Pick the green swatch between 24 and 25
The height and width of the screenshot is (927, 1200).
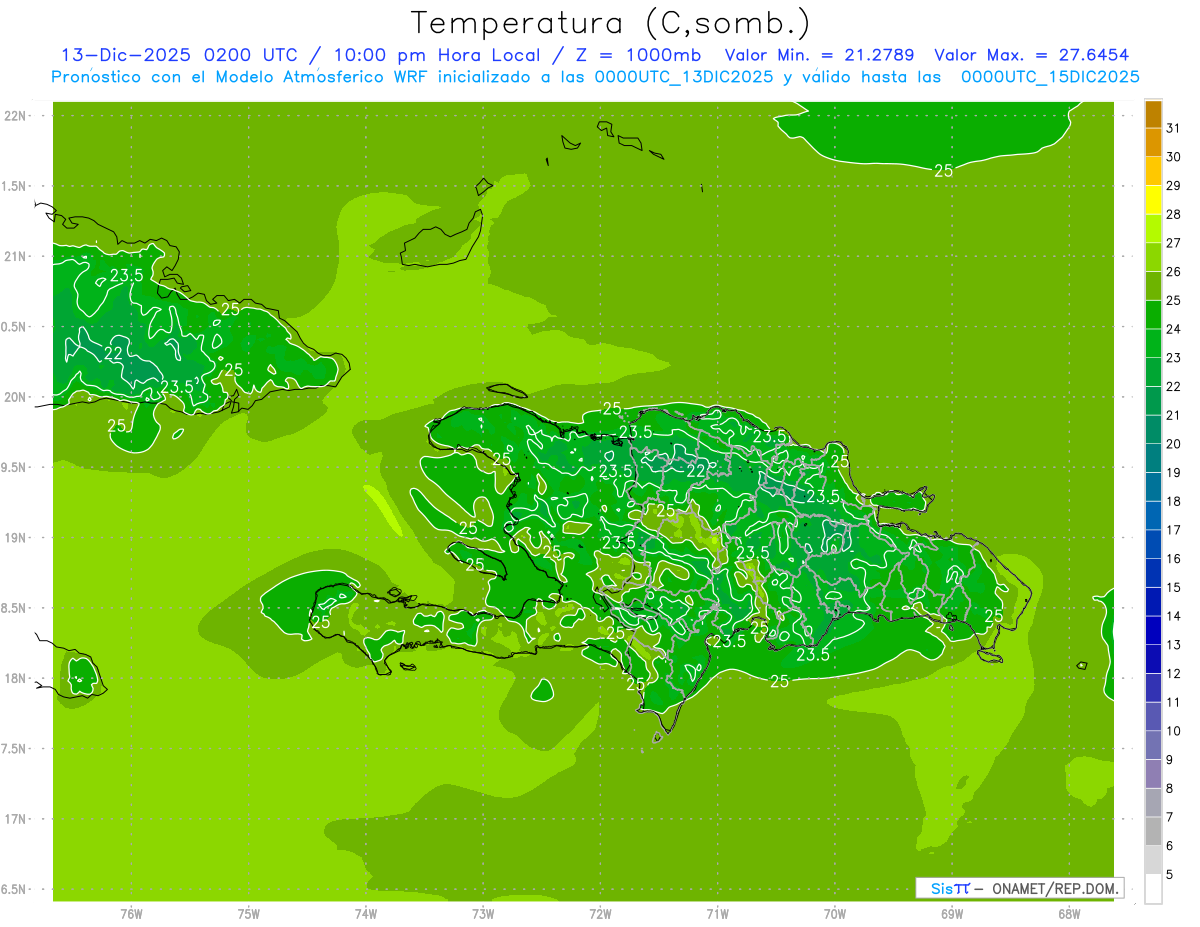click(x=1153, y=315)
